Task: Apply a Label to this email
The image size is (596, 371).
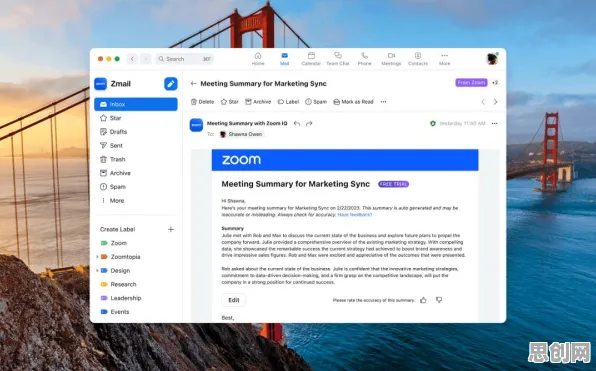Action: (288, 102)
